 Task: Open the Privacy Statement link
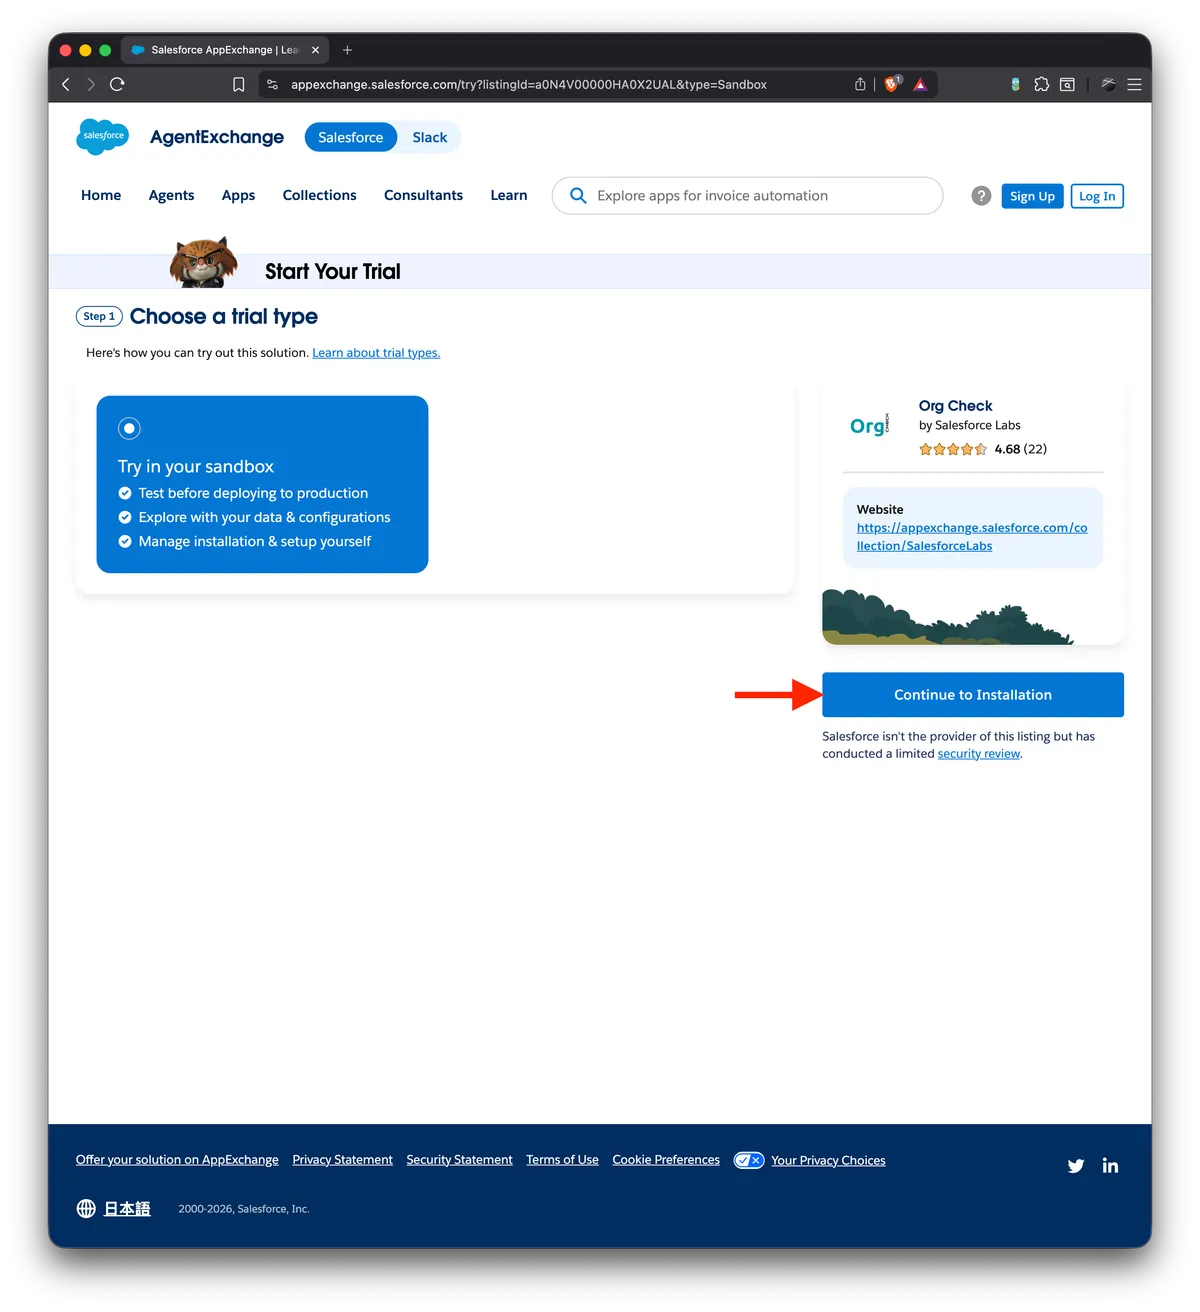click(x=342, y=1160)
